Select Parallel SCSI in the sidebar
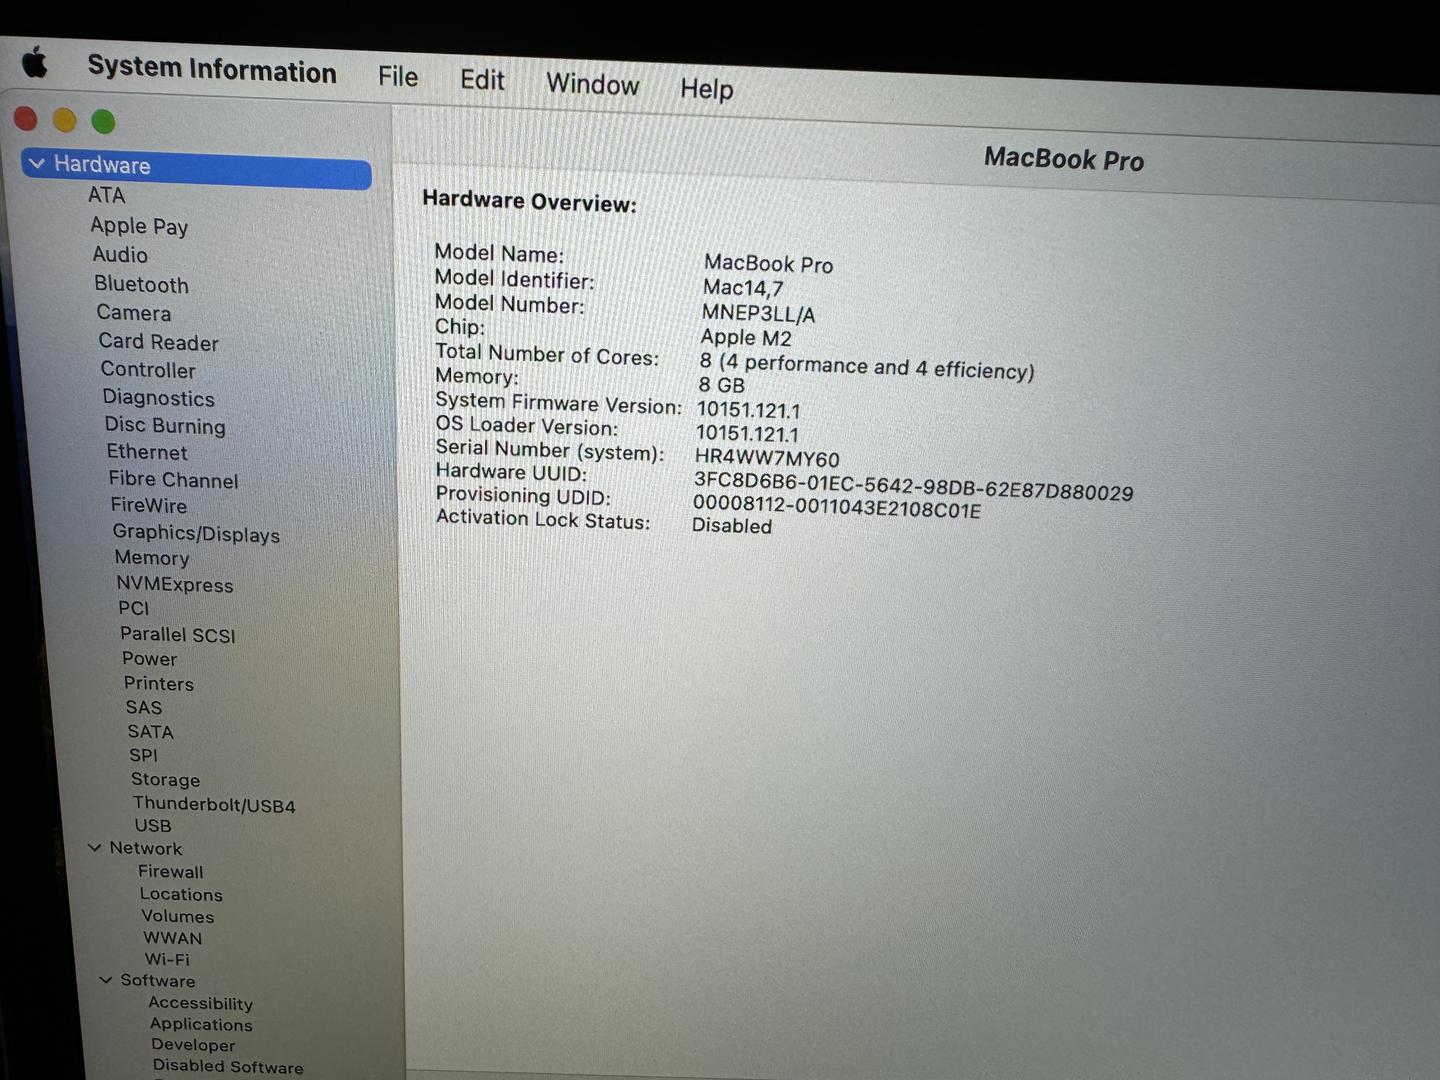This screenshot has width=1440, height=1080. (177, 635)
